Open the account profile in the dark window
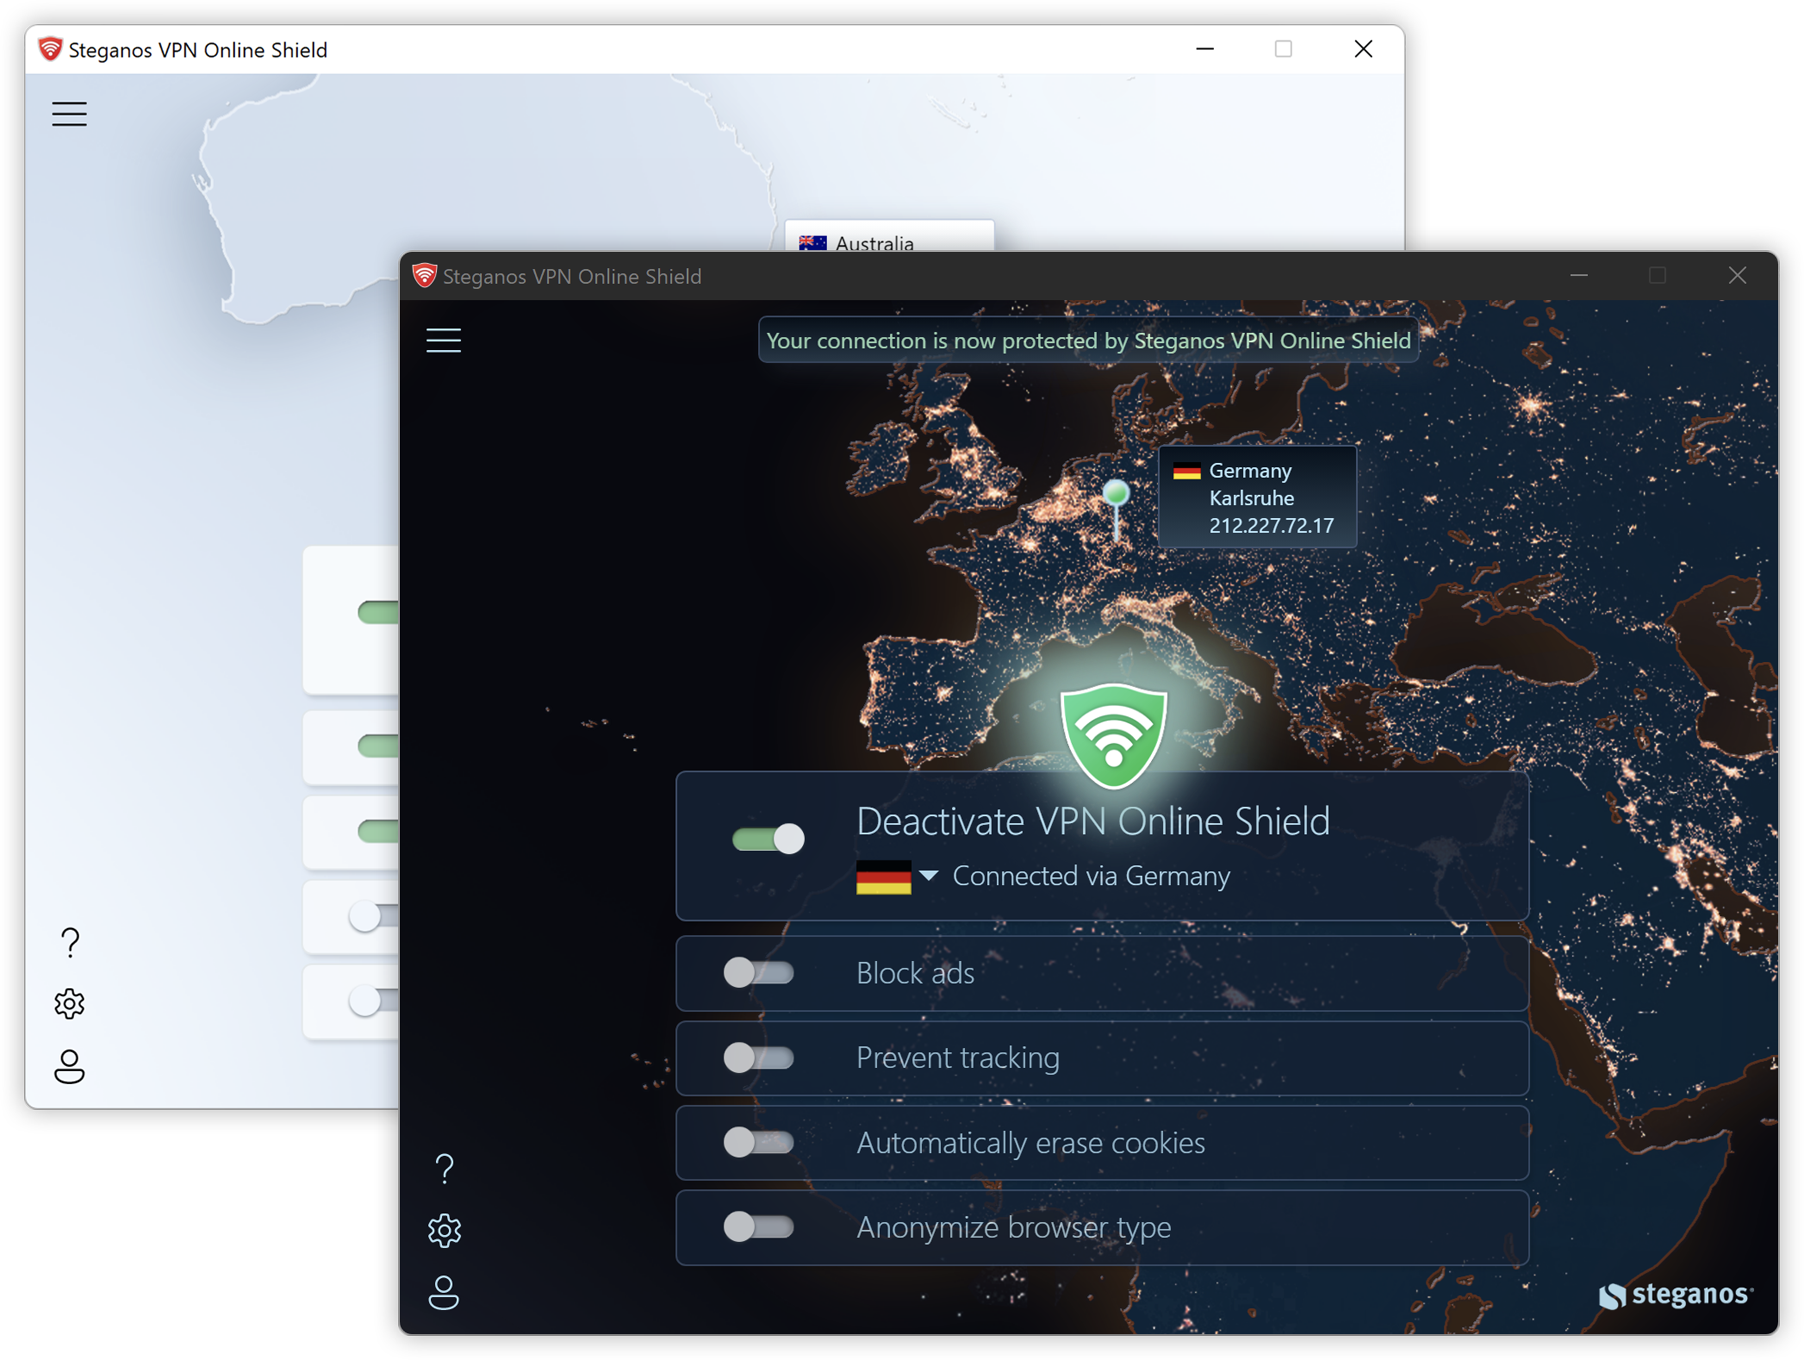Screen dimensions: 1804x1360 tap(444, 1292)
